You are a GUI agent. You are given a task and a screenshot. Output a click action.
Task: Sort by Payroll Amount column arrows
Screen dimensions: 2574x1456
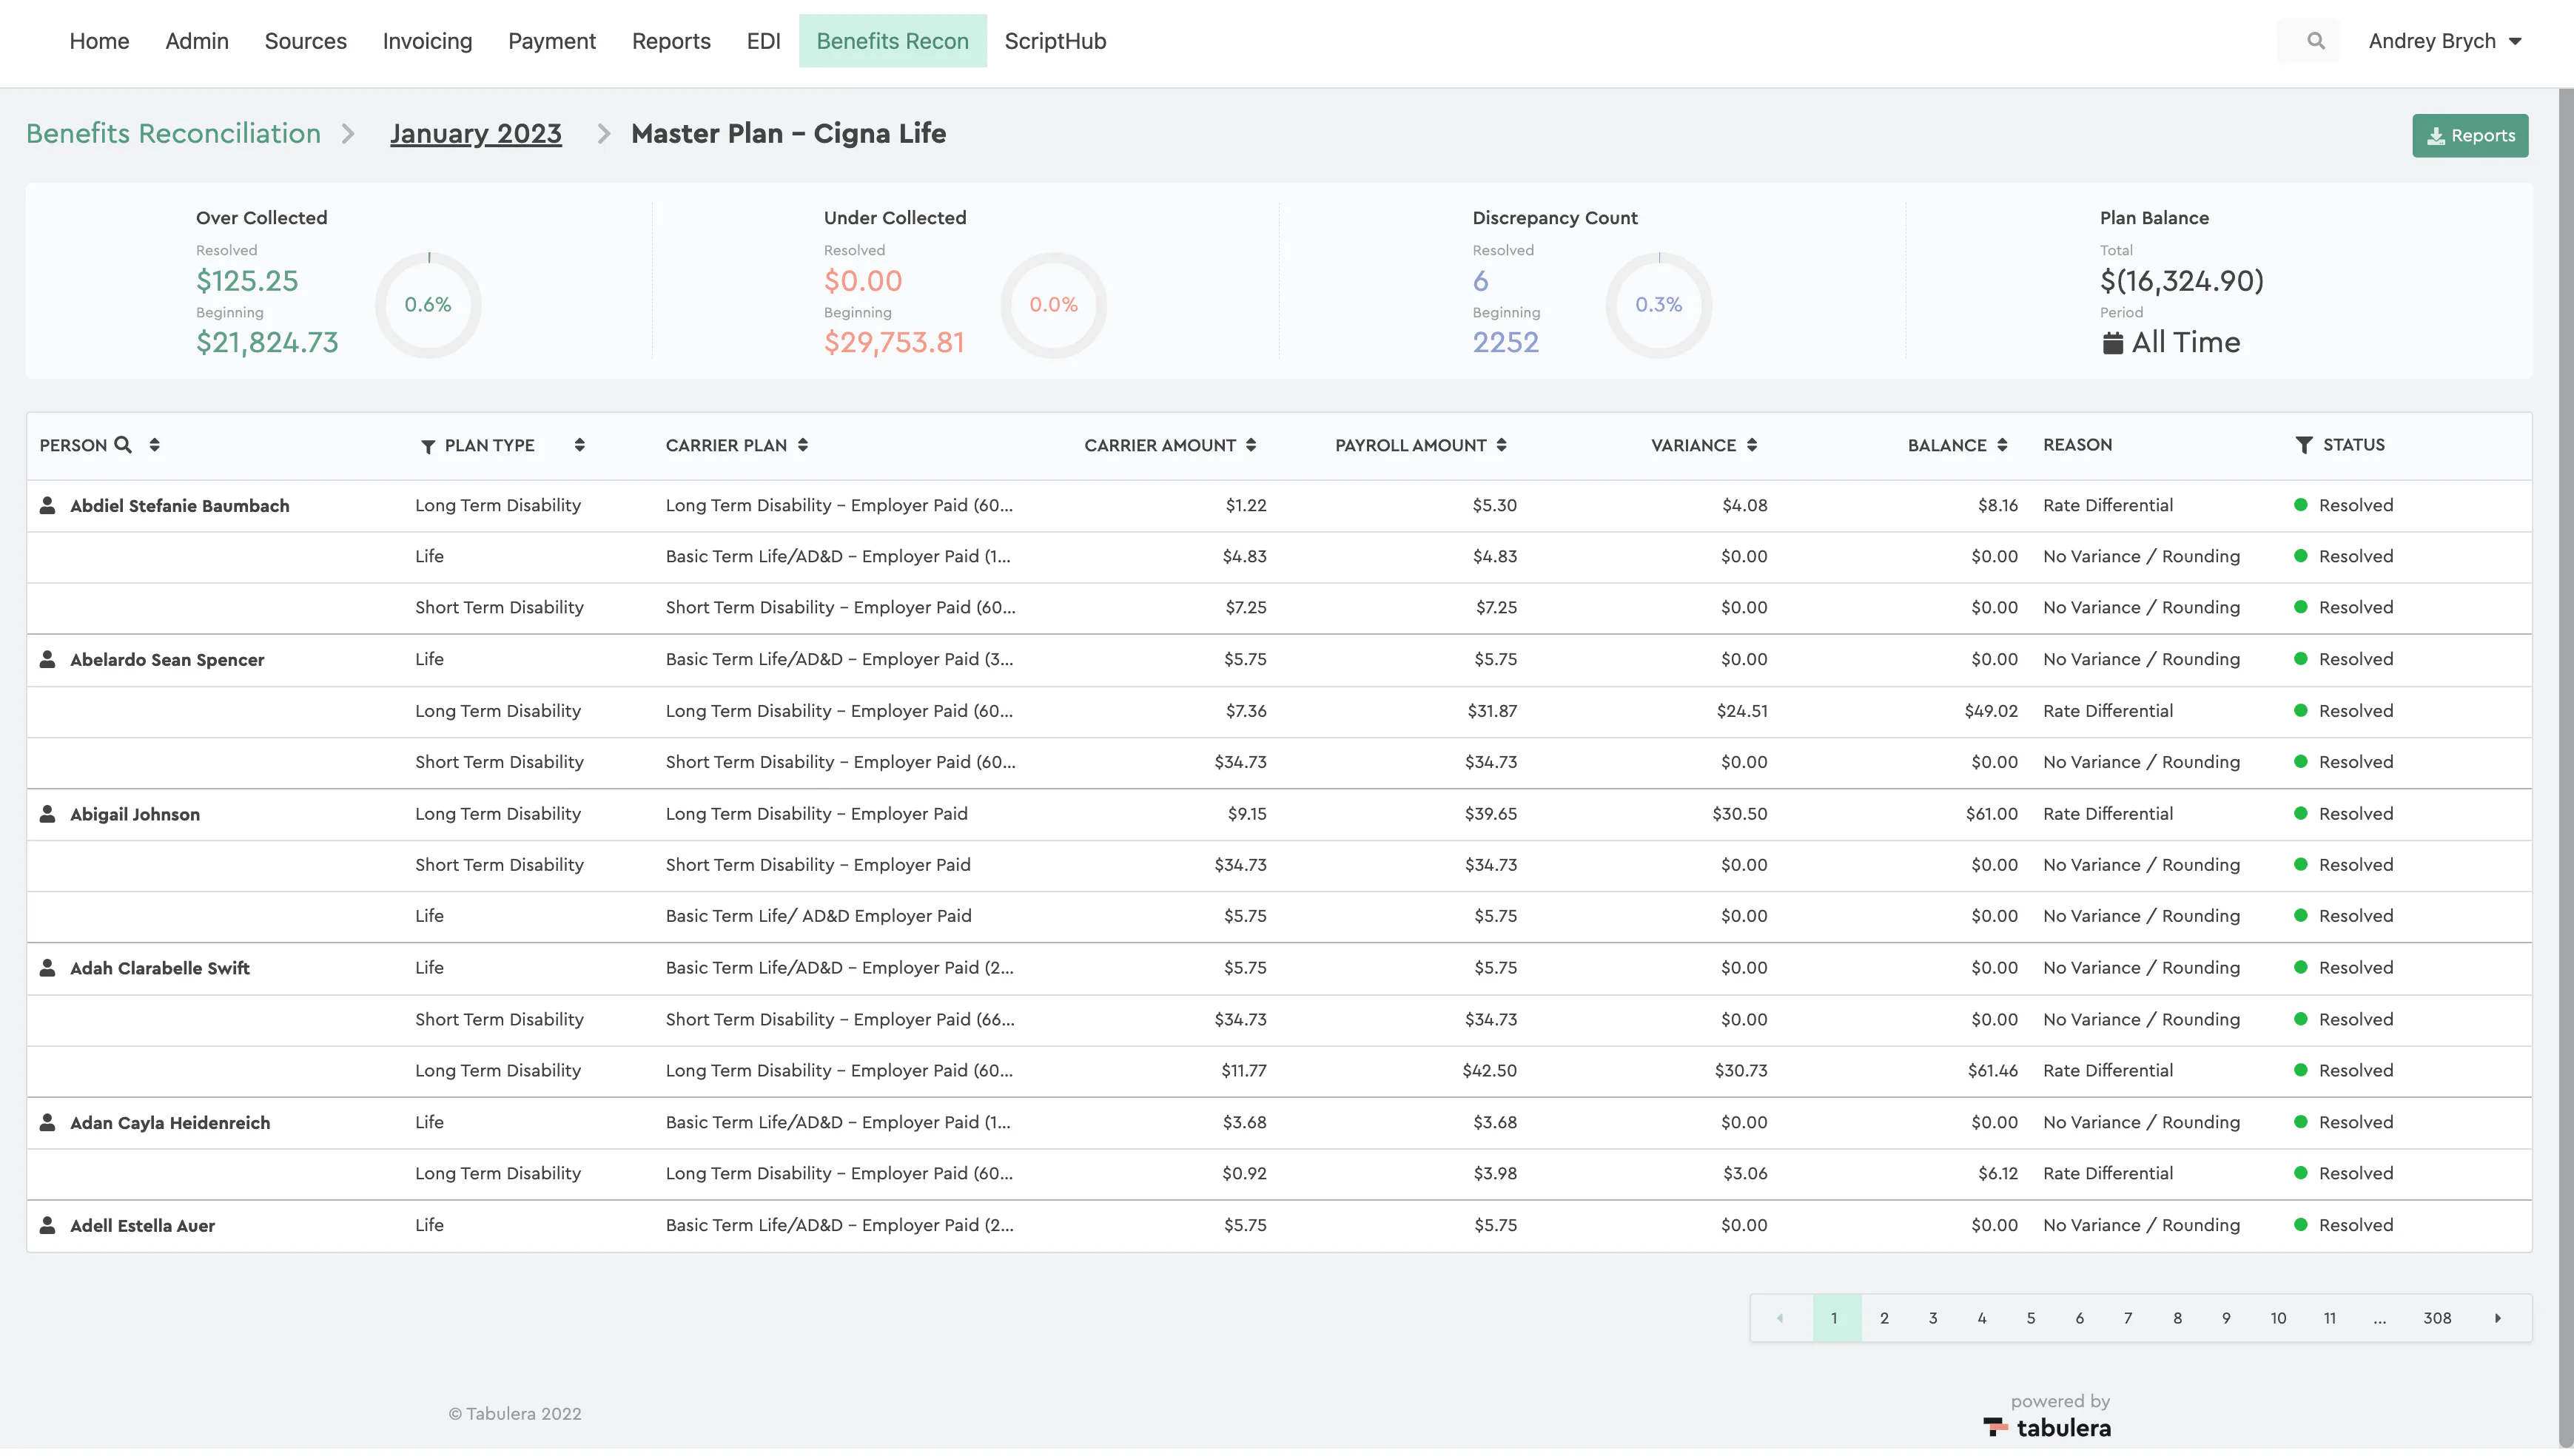(1501, 445)
